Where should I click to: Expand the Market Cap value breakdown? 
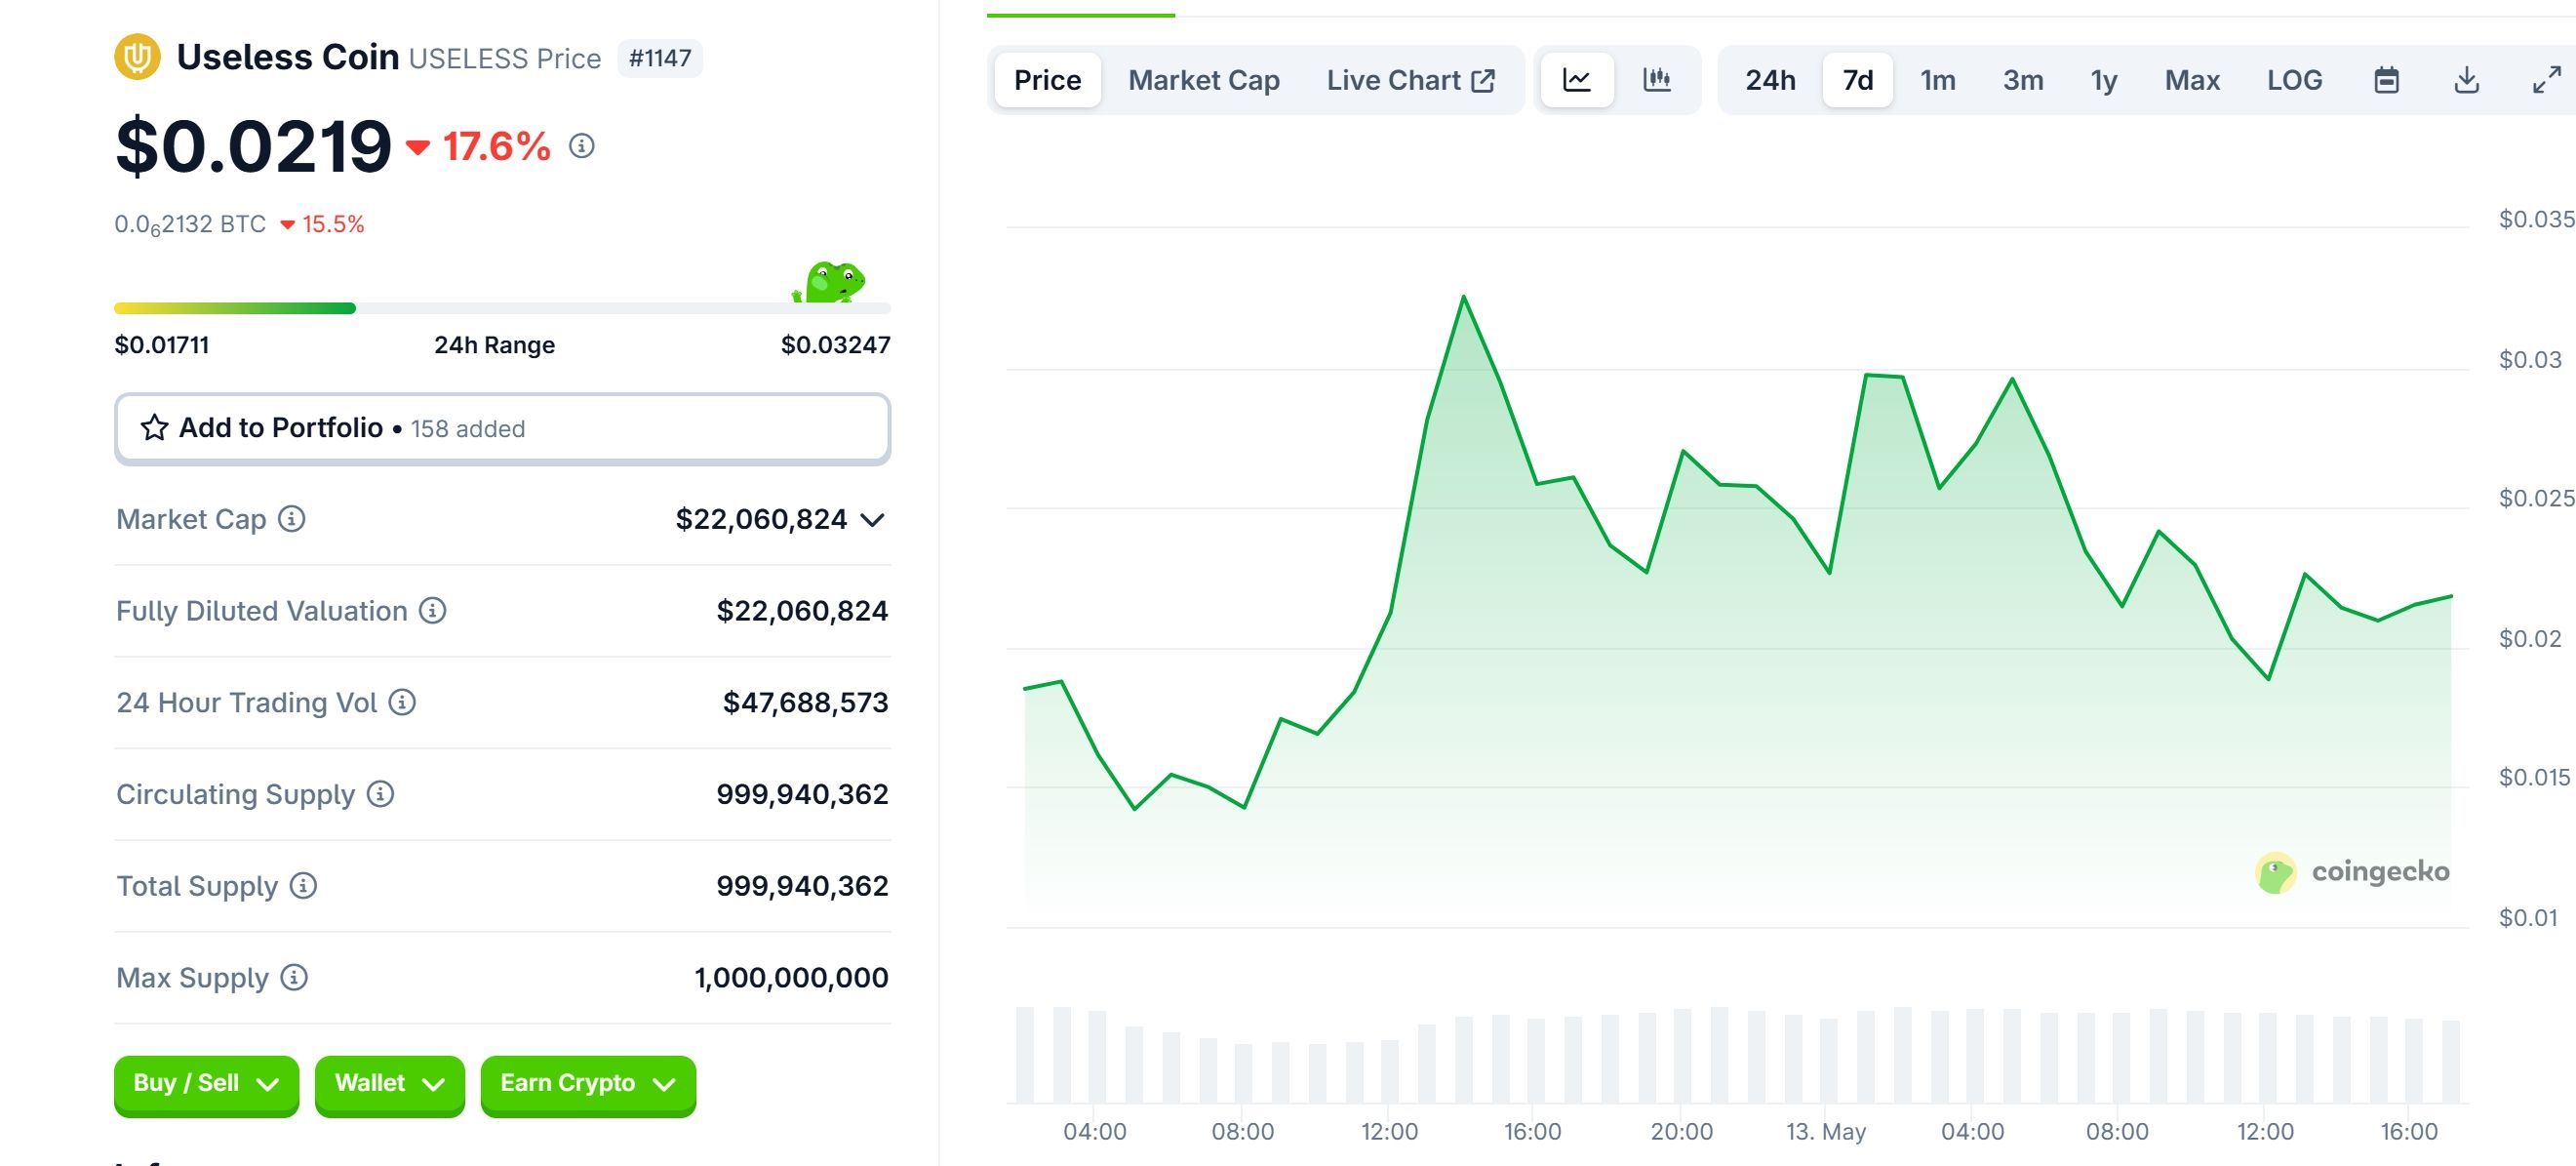coord(872,521)
